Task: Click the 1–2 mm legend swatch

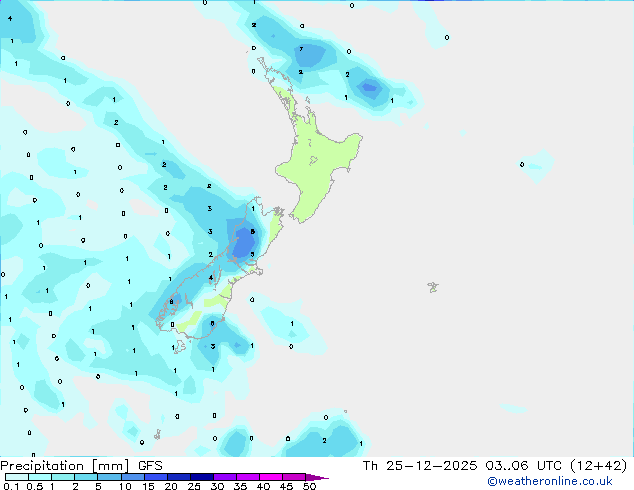Action: 63,477
